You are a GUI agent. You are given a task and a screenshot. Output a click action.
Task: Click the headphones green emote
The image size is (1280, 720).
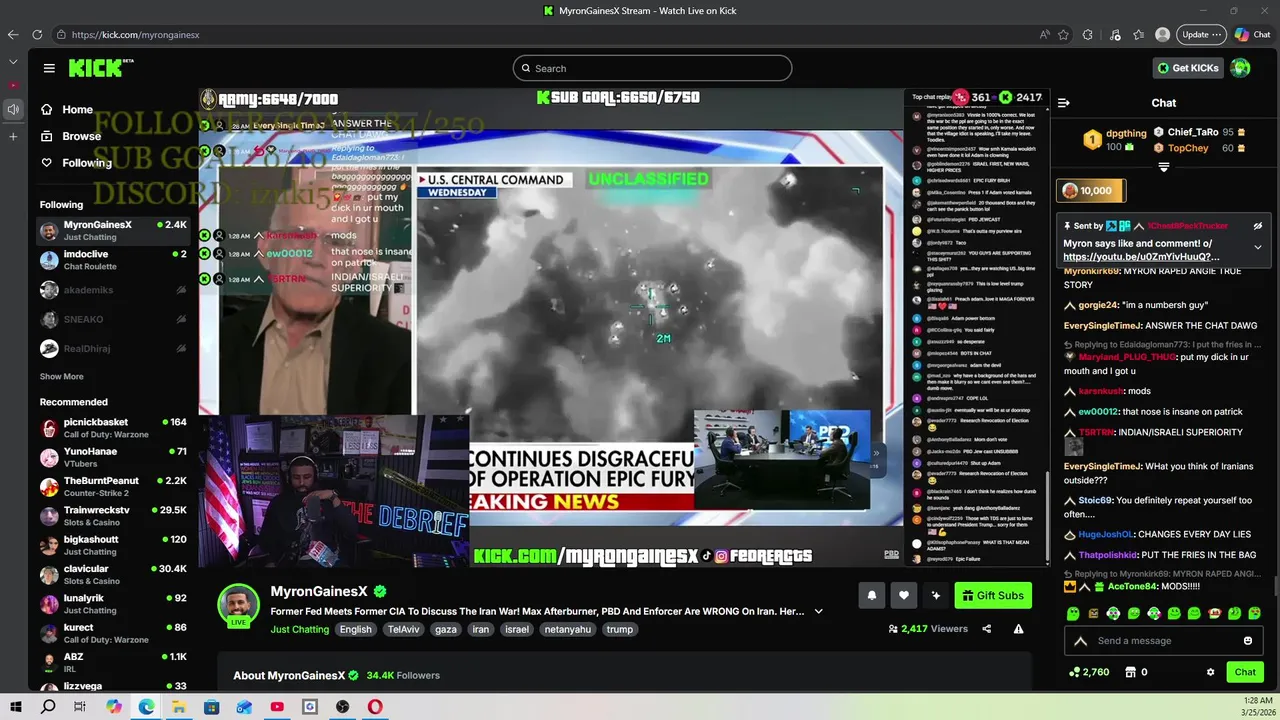coord(1114,613)
